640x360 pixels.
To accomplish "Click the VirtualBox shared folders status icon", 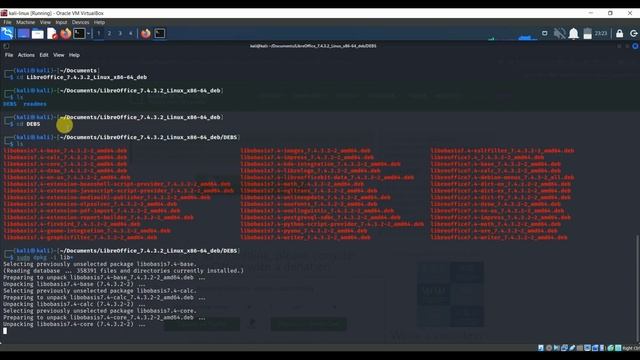I will (x=580, y=348).
